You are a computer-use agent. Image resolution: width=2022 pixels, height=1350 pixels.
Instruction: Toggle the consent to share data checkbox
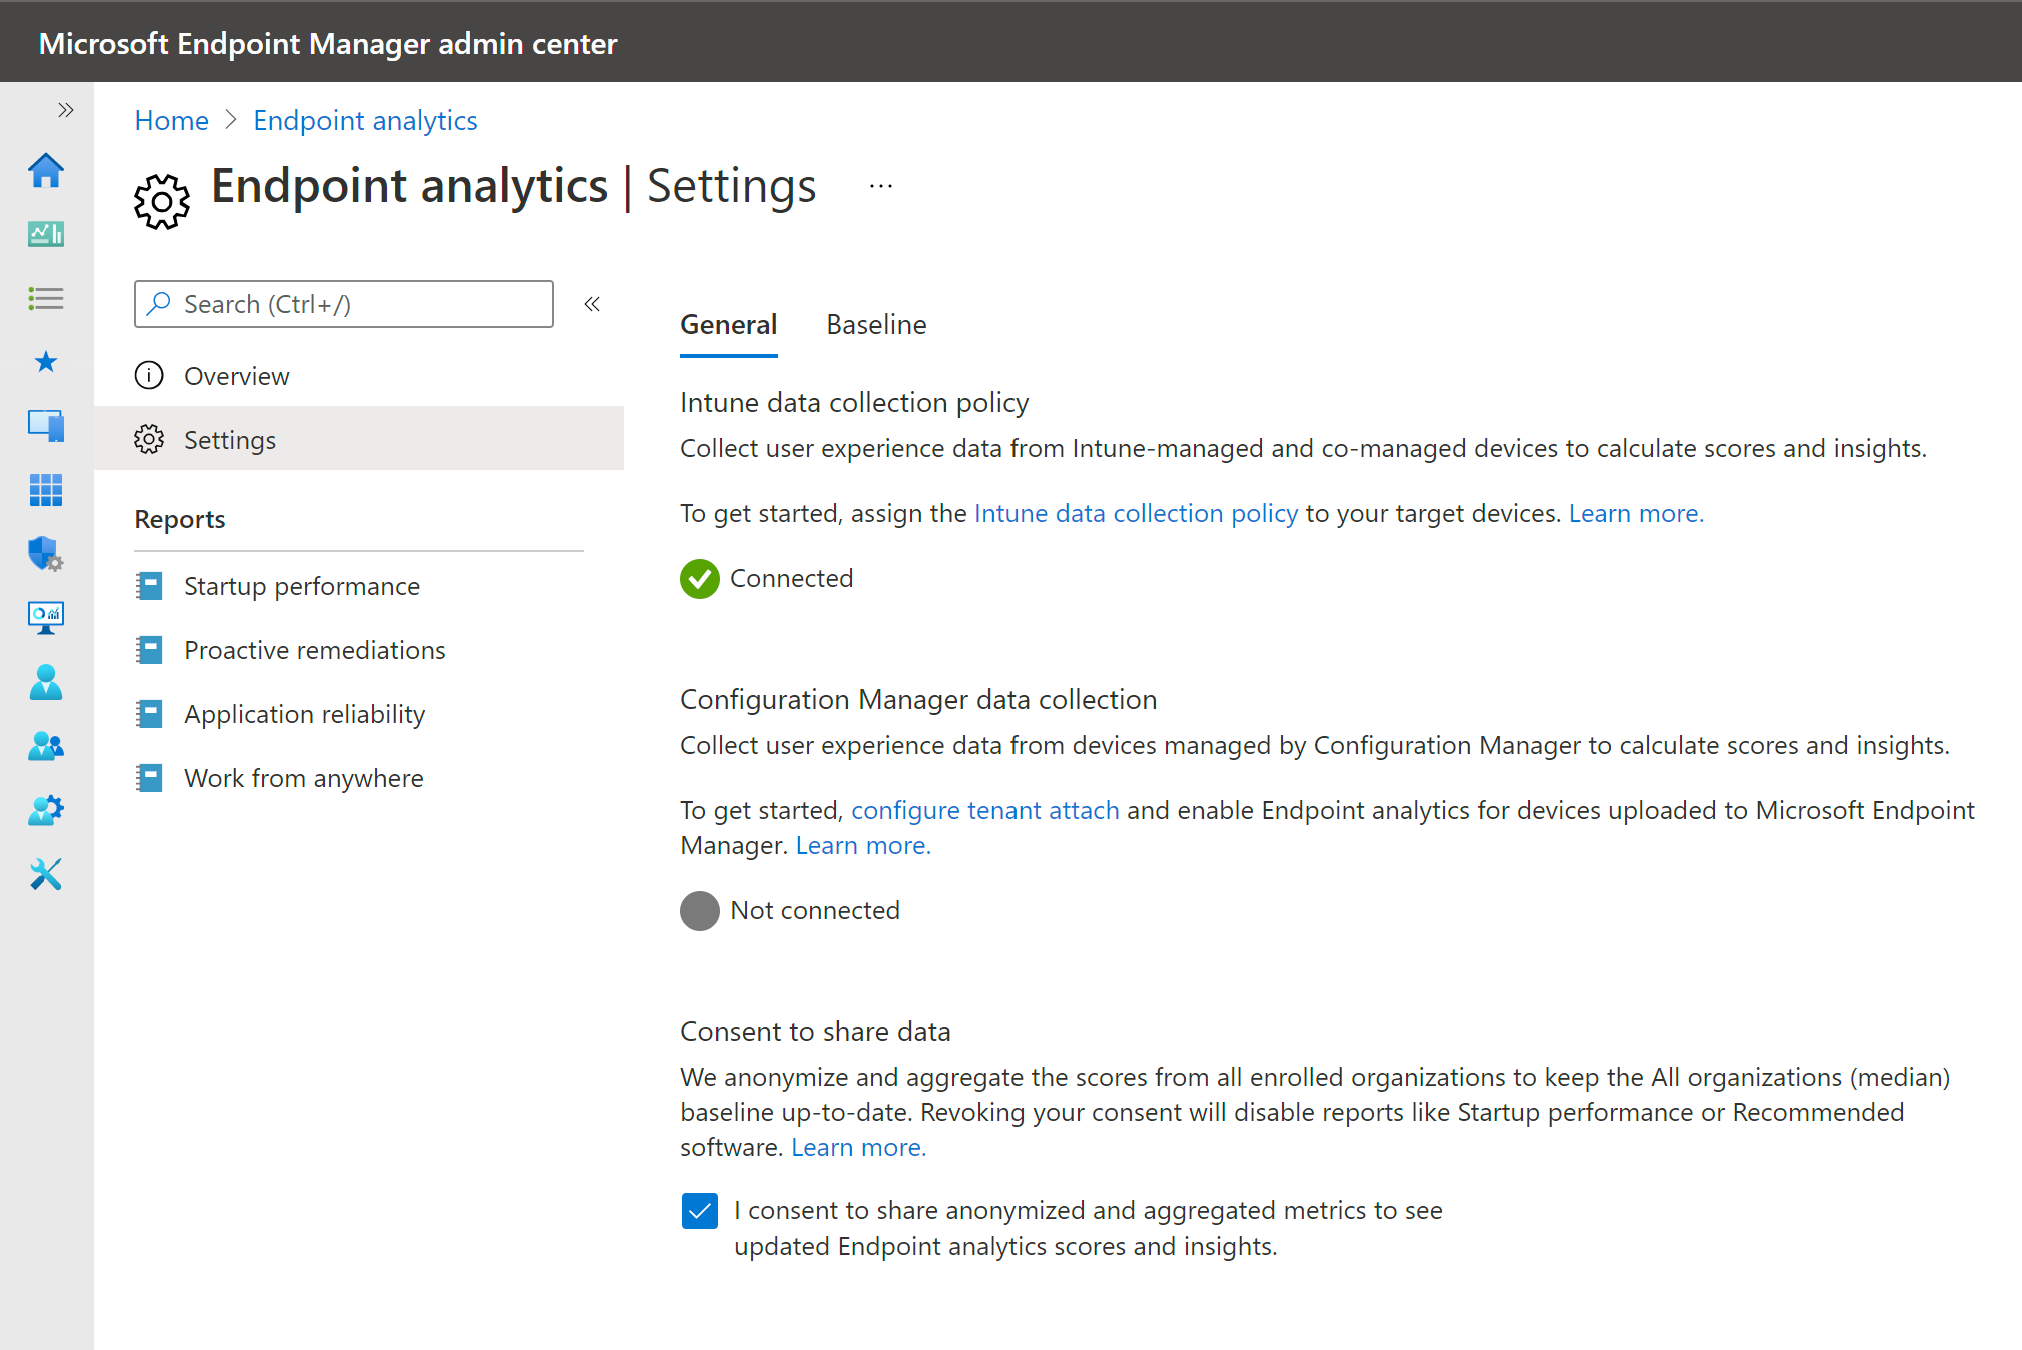pyautogui.click(x=700, y=1211)
